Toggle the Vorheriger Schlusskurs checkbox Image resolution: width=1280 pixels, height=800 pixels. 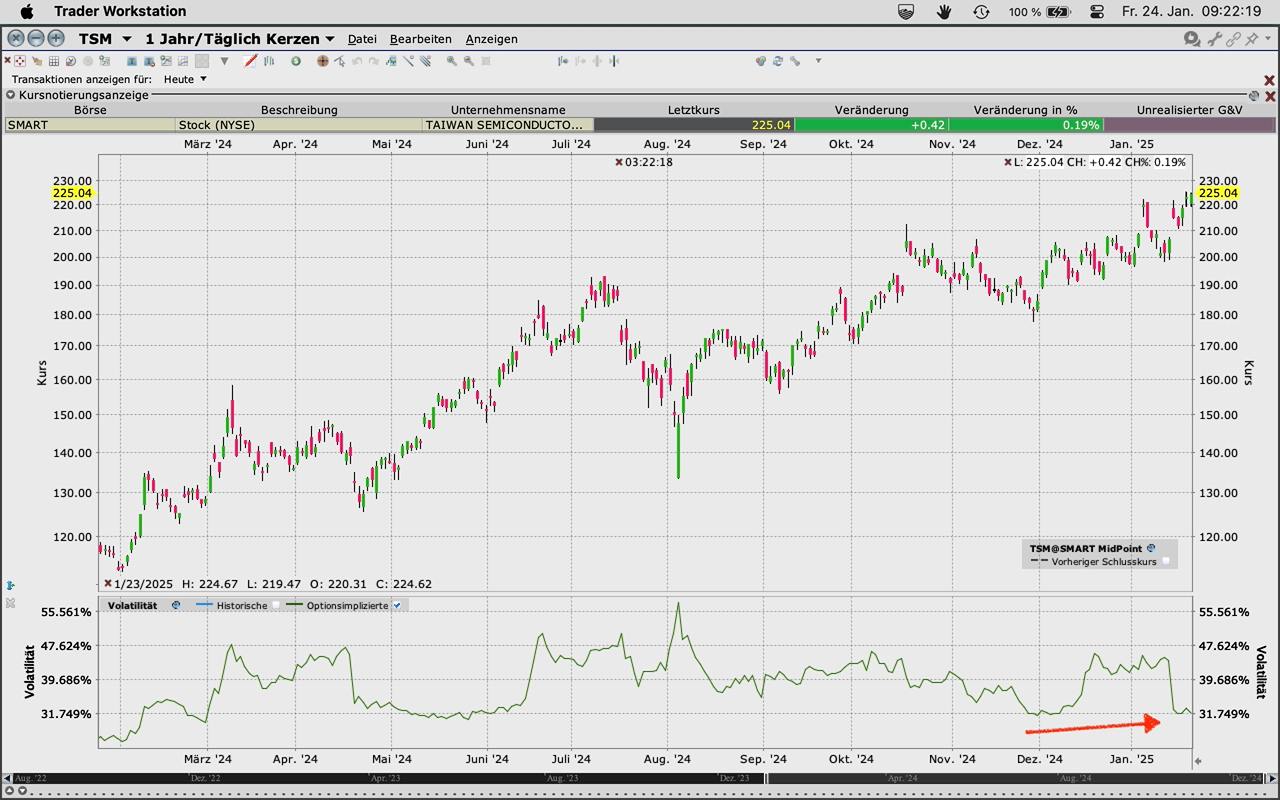click(x=1166, y=562)
